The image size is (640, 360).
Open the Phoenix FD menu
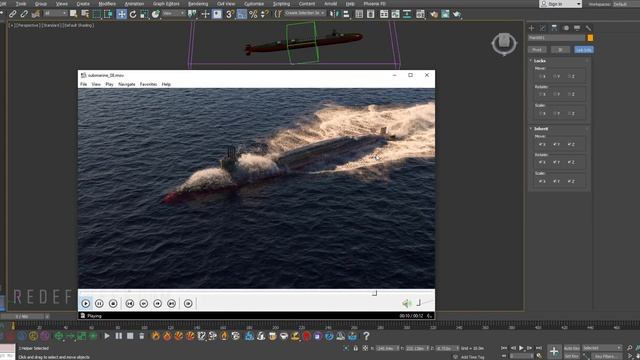pyautogui.click(x=374, y=4)
